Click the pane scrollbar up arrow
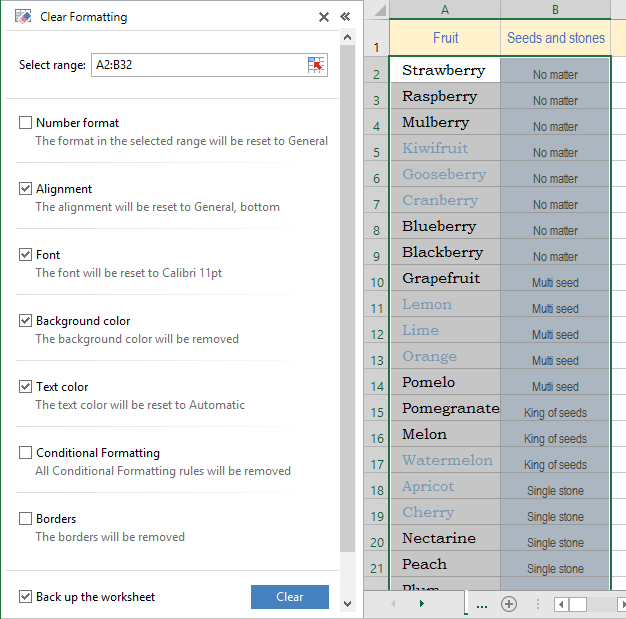The width and height of the screenshot is (626, 619). [x=347, y=38]
